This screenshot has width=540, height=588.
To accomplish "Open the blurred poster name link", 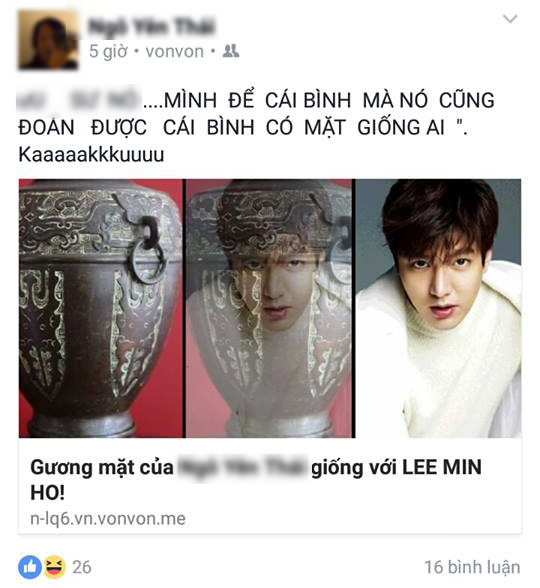I will tap(151, 26).
